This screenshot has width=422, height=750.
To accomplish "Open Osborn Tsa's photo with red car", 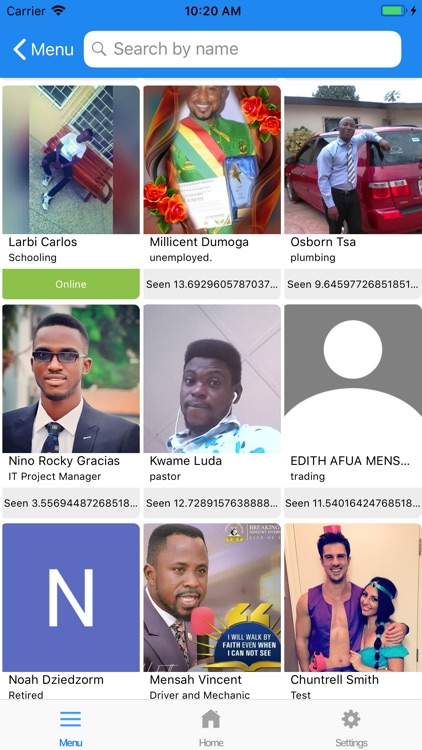I will 353,160.
